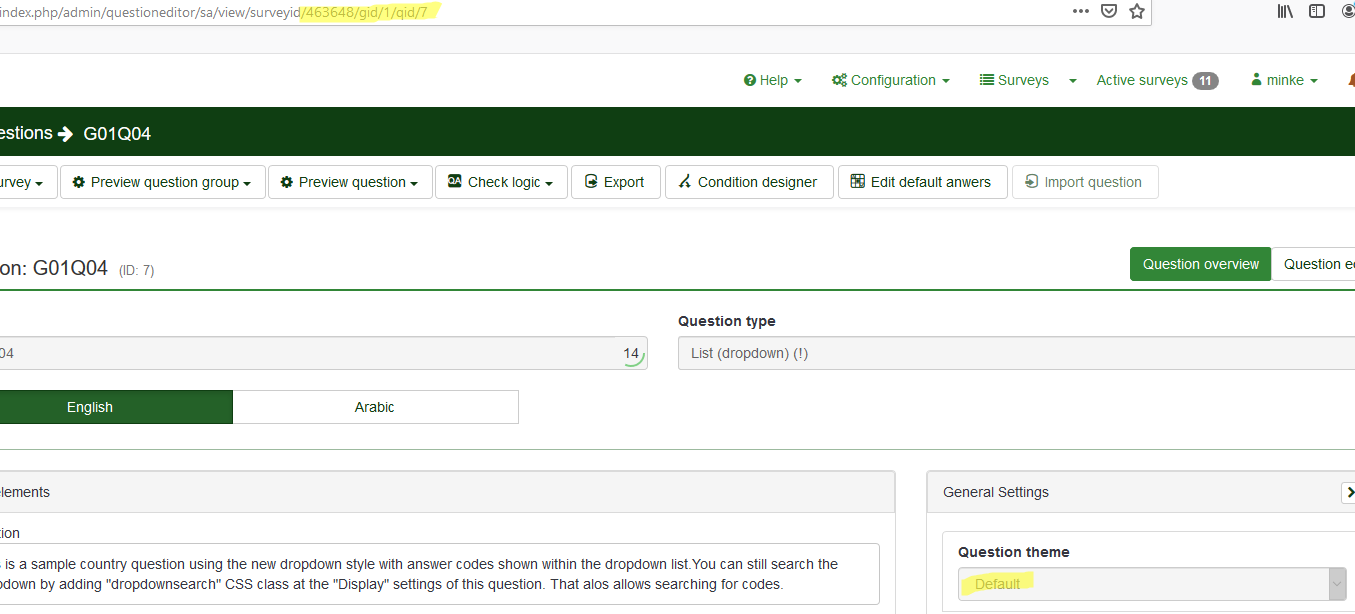Click the Pocket save icon in address bar

pos(1108,12)
